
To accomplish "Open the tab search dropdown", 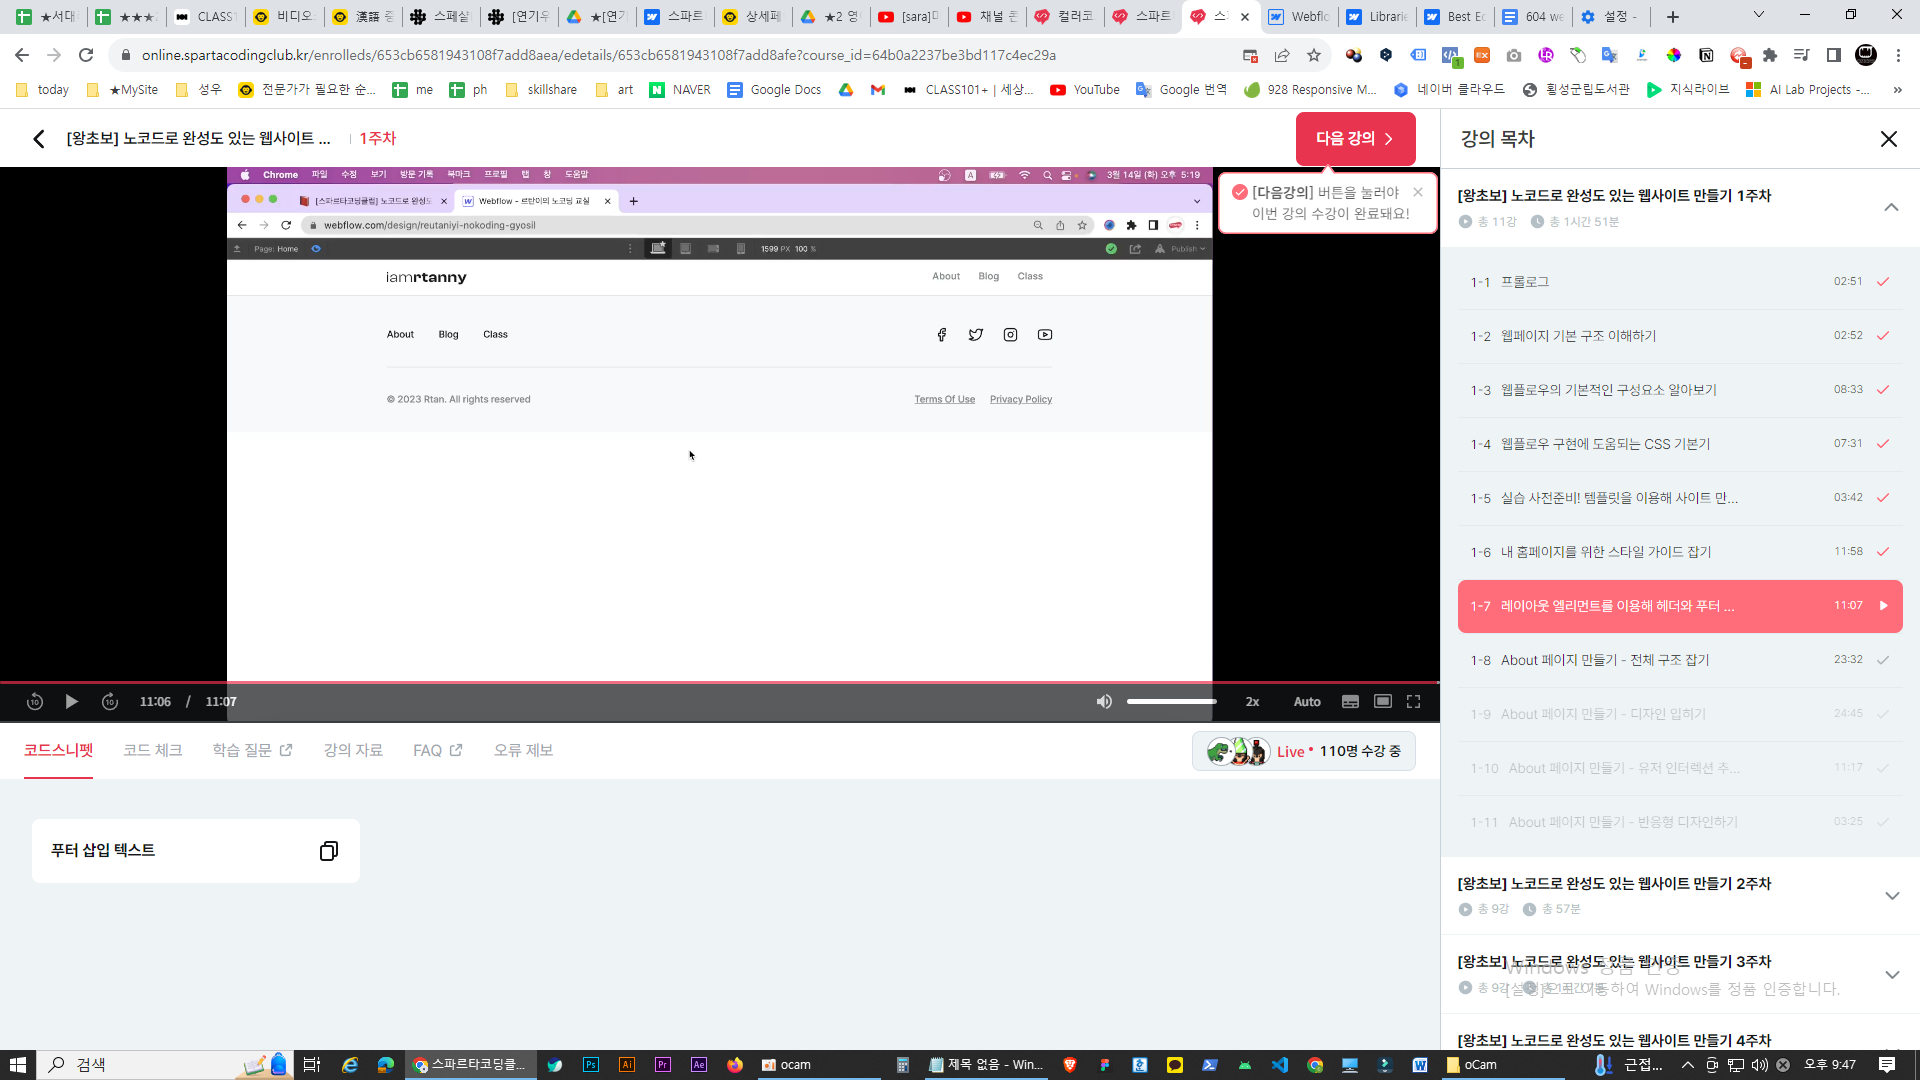I will [1758, 15].
